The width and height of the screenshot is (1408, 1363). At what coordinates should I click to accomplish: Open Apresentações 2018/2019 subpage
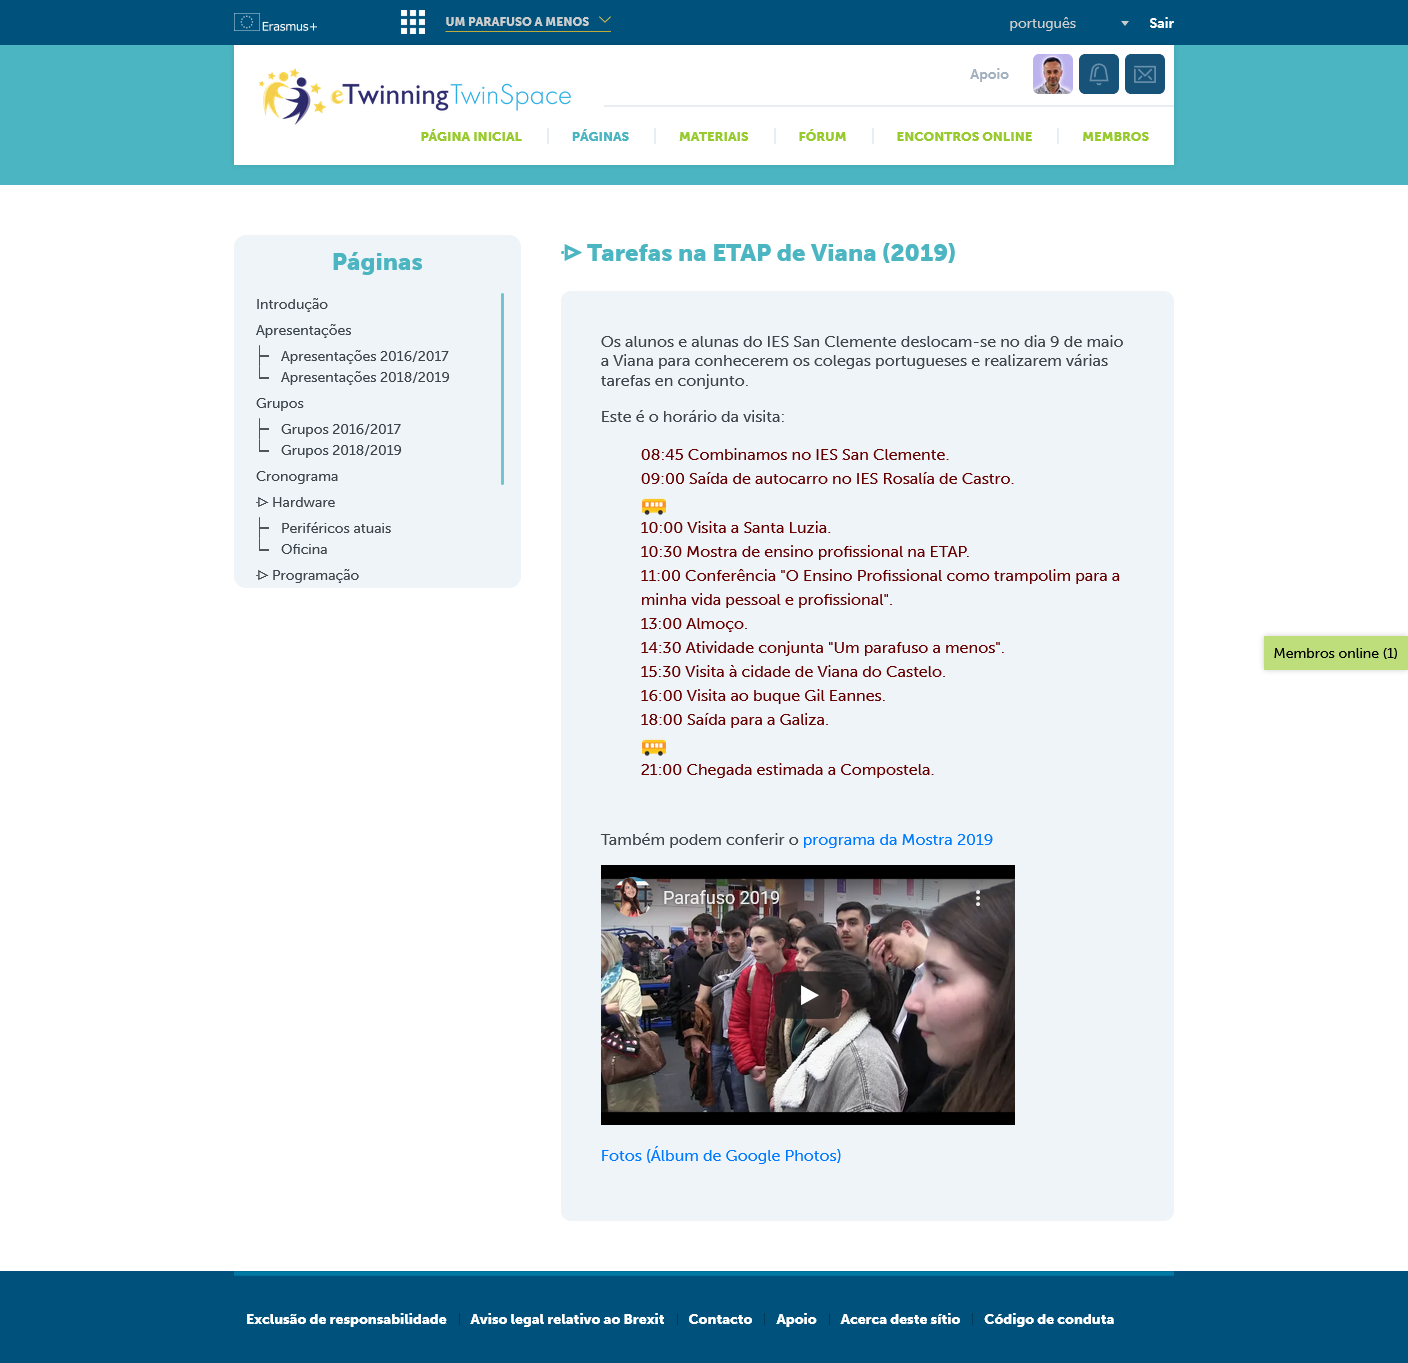[365, 377]
